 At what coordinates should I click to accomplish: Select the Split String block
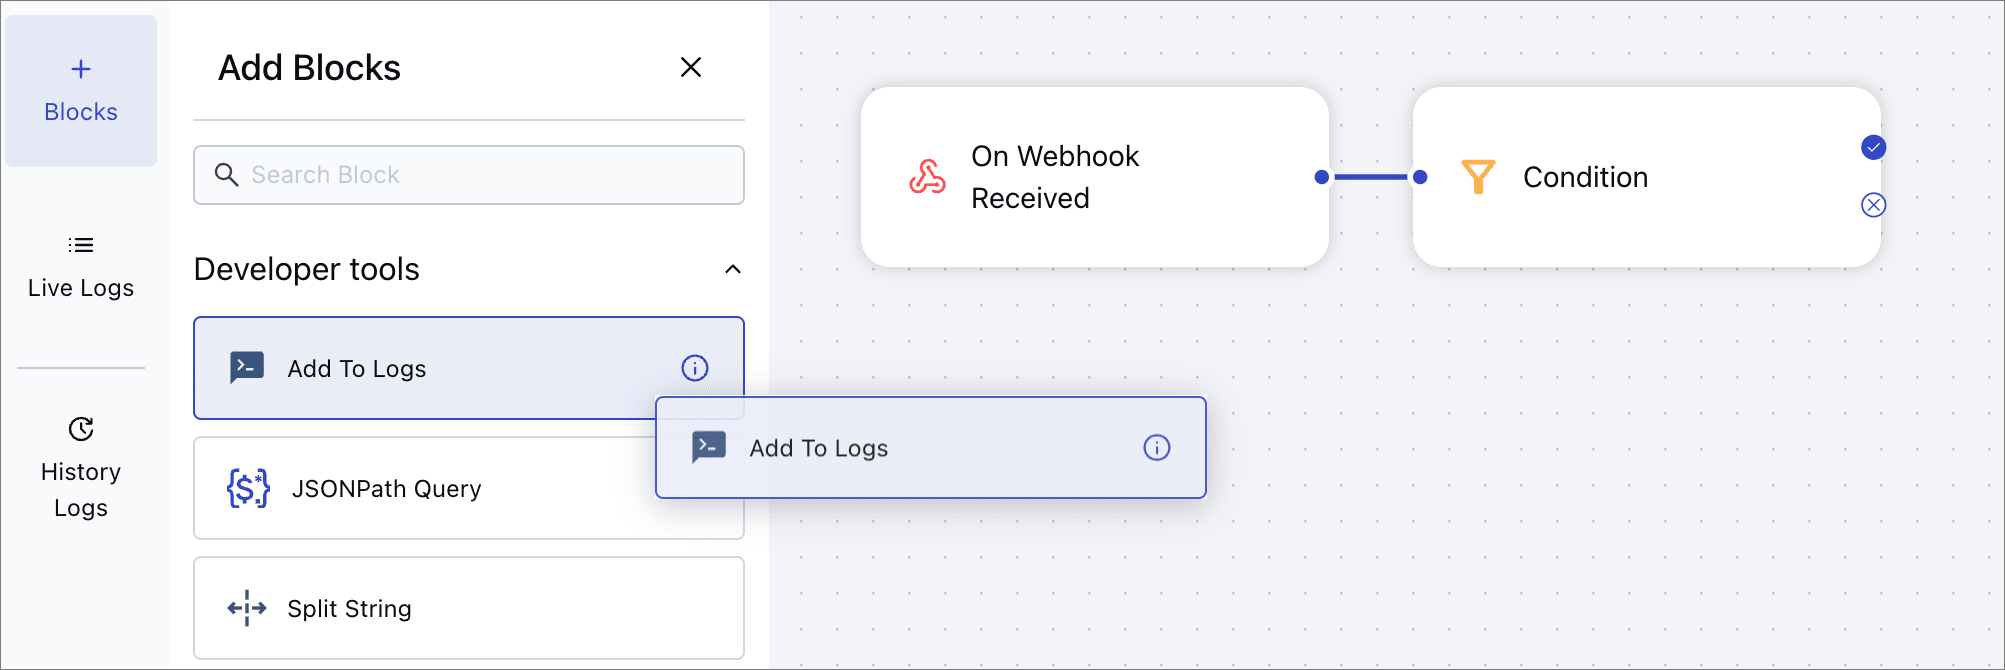click(x=468, y=608)
